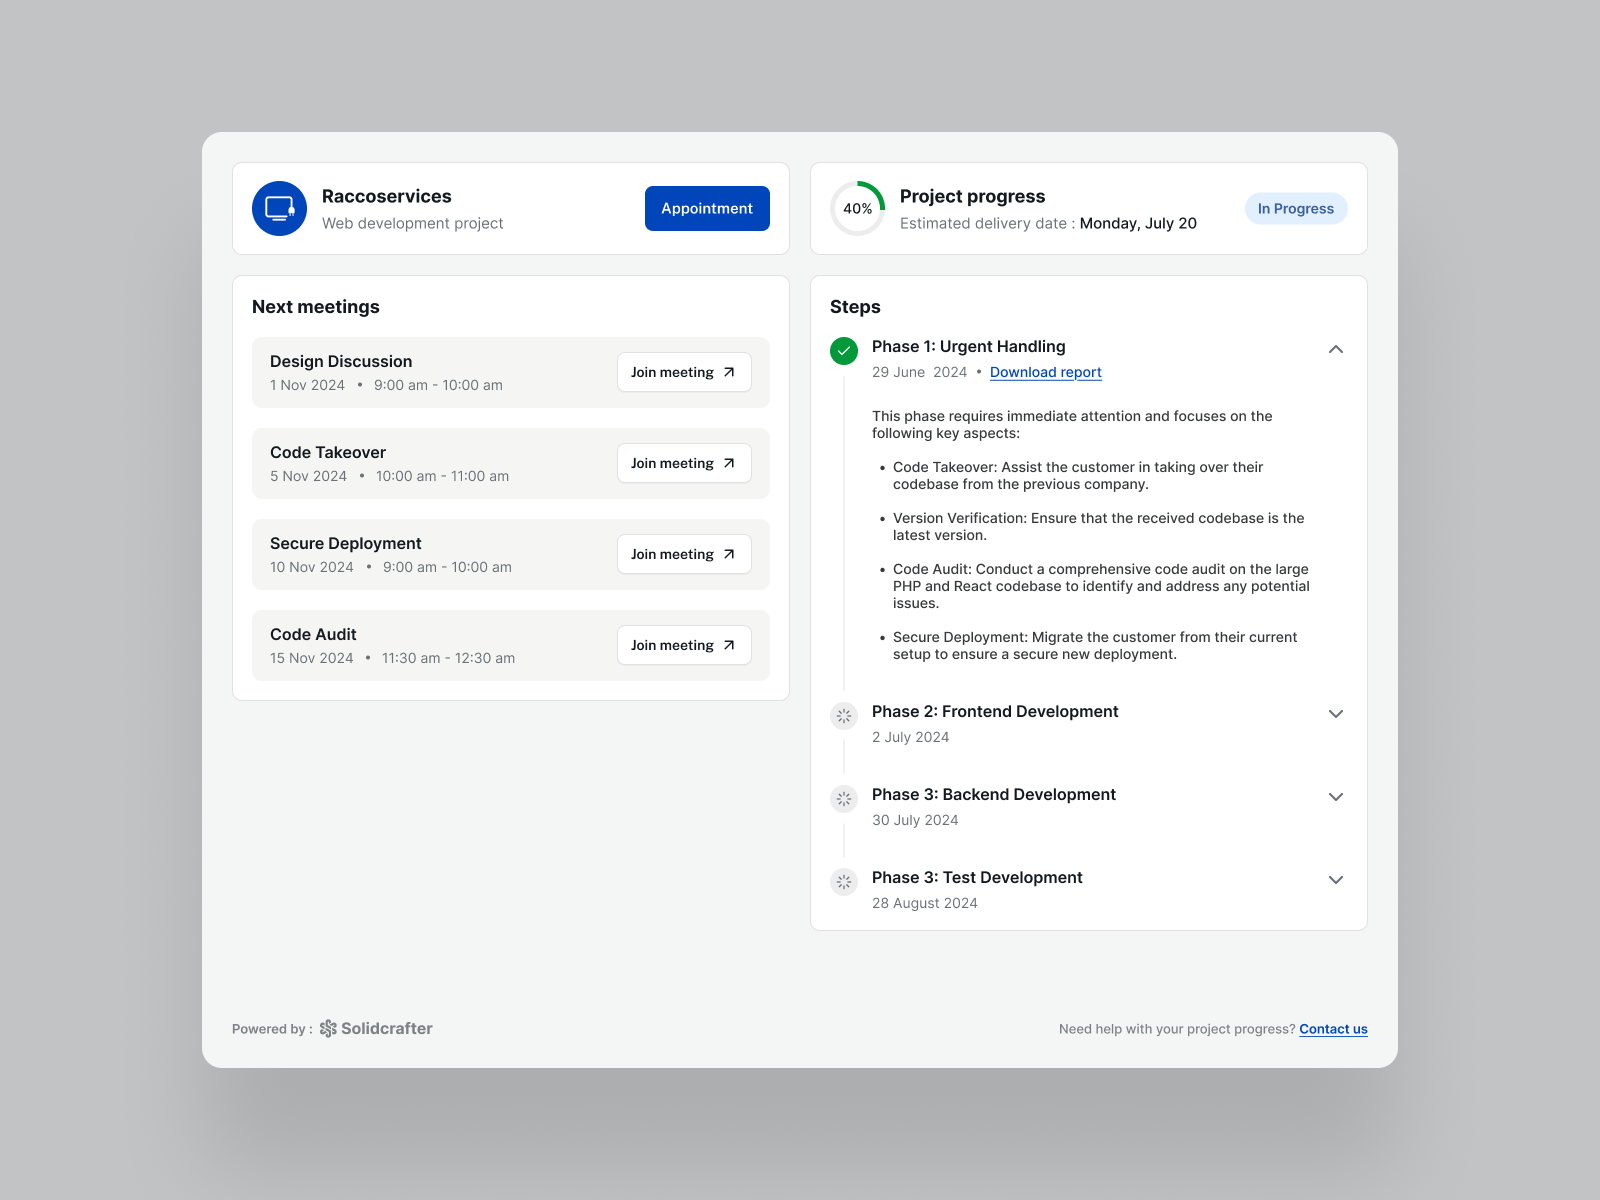Collapse the Phase 1 Urgent Handling section
Image resolution: width=1600 pixels, height=1200 pixels.
[1335, 350]
